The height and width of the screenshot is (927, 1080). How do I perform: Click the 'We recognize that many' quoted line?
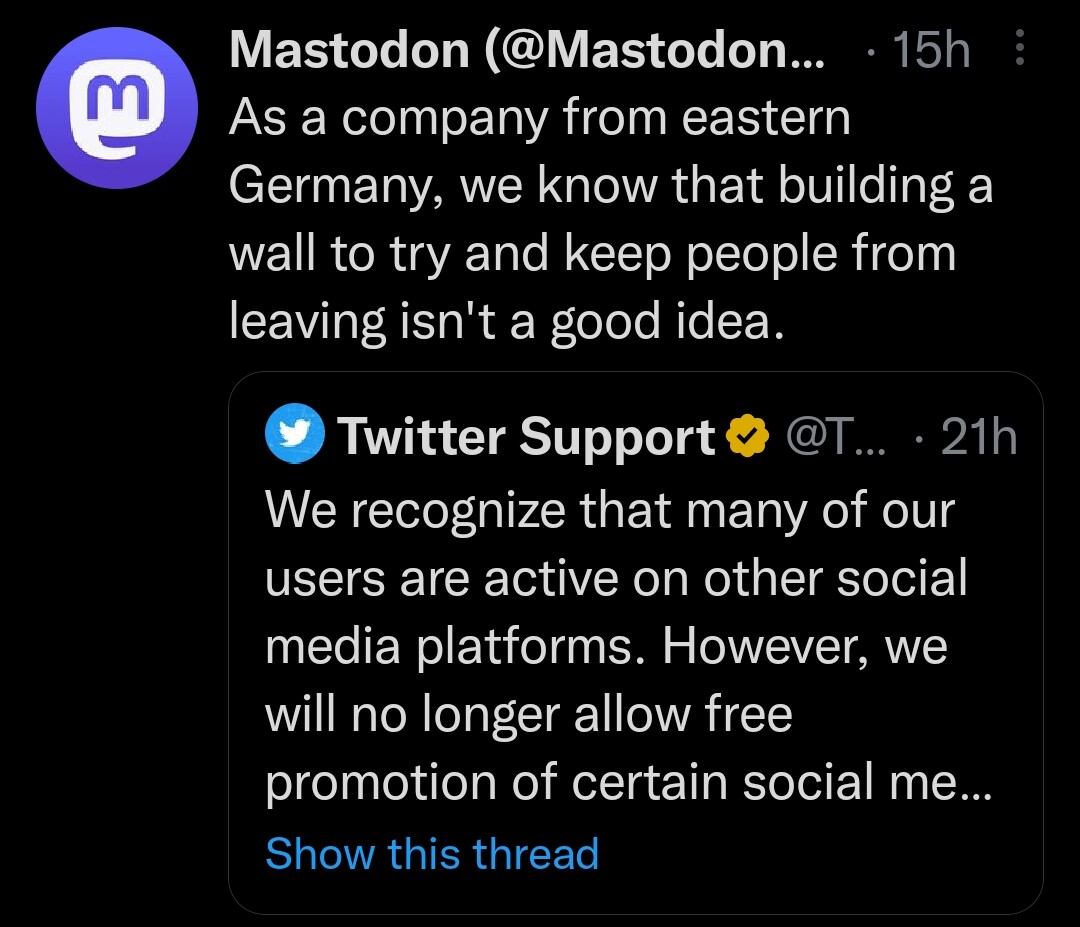point(610,510)
